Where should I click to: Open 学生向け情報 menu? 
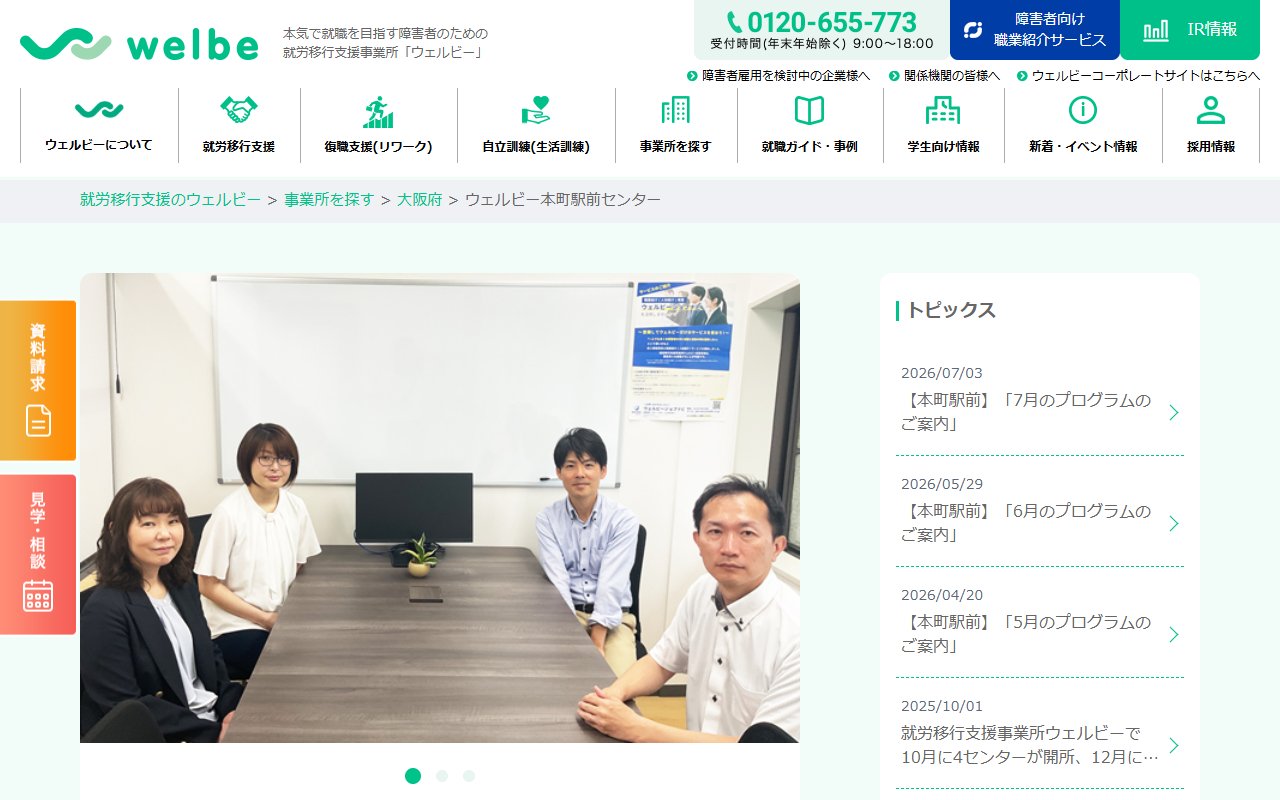[x=943, y=125]
